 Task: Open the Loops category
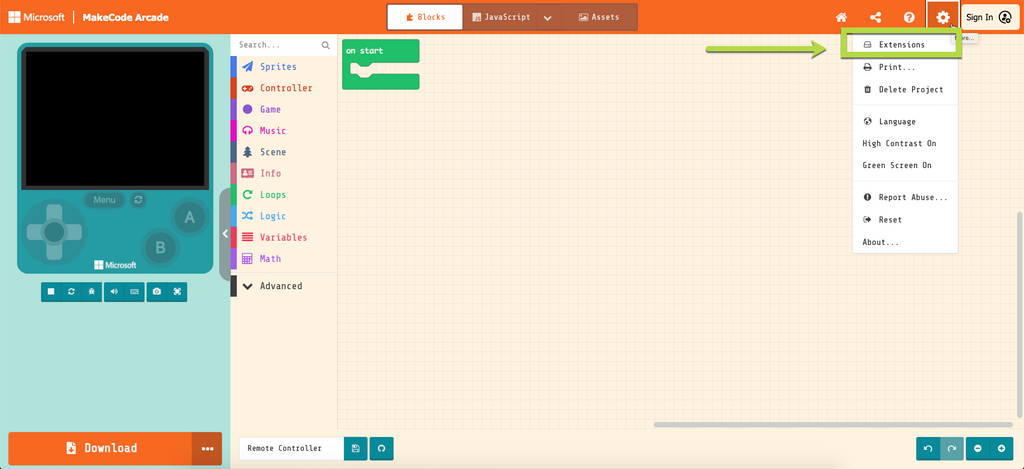click(x=283, y=195)
